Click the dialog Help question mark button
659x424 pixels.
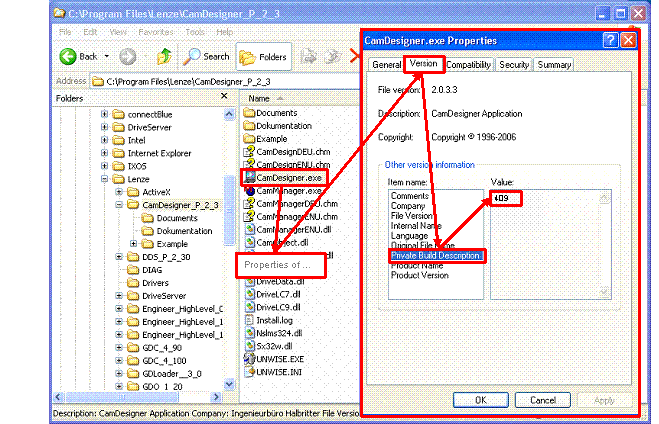pyautogui.click(x=609, y=40)
